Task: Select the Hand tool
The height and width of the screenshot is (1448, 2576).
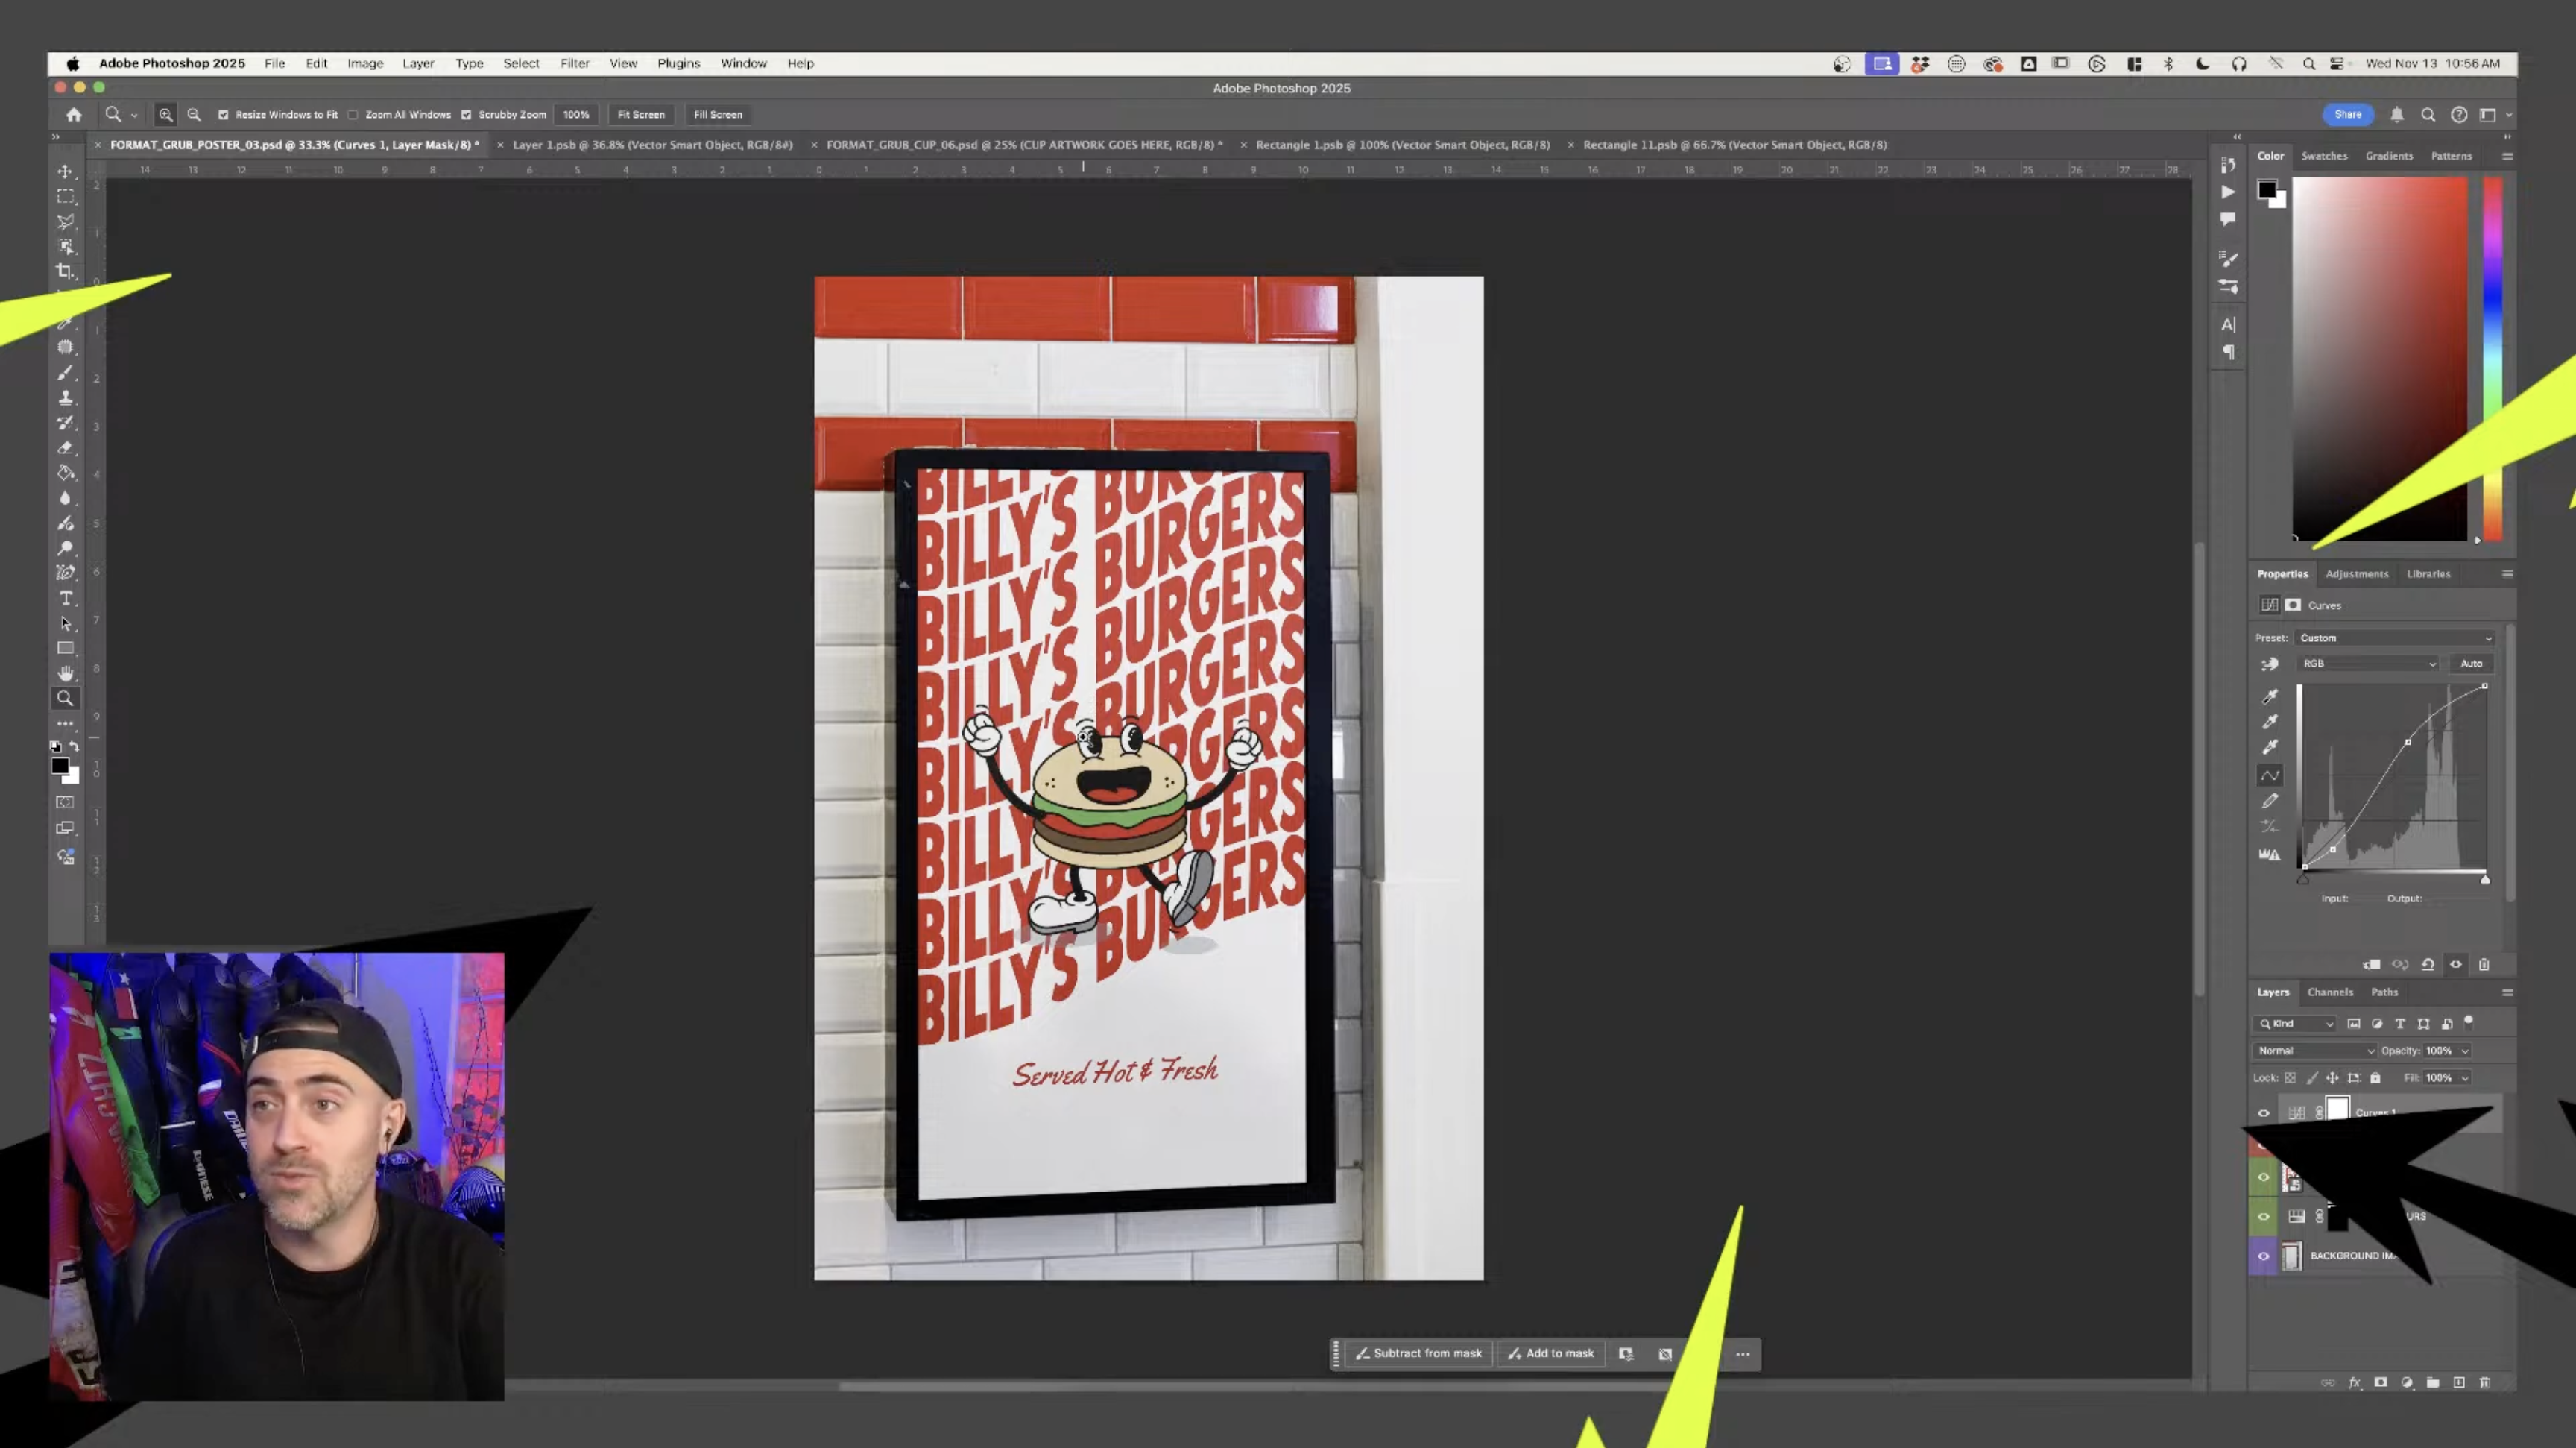Action: [x=65, y=673]
